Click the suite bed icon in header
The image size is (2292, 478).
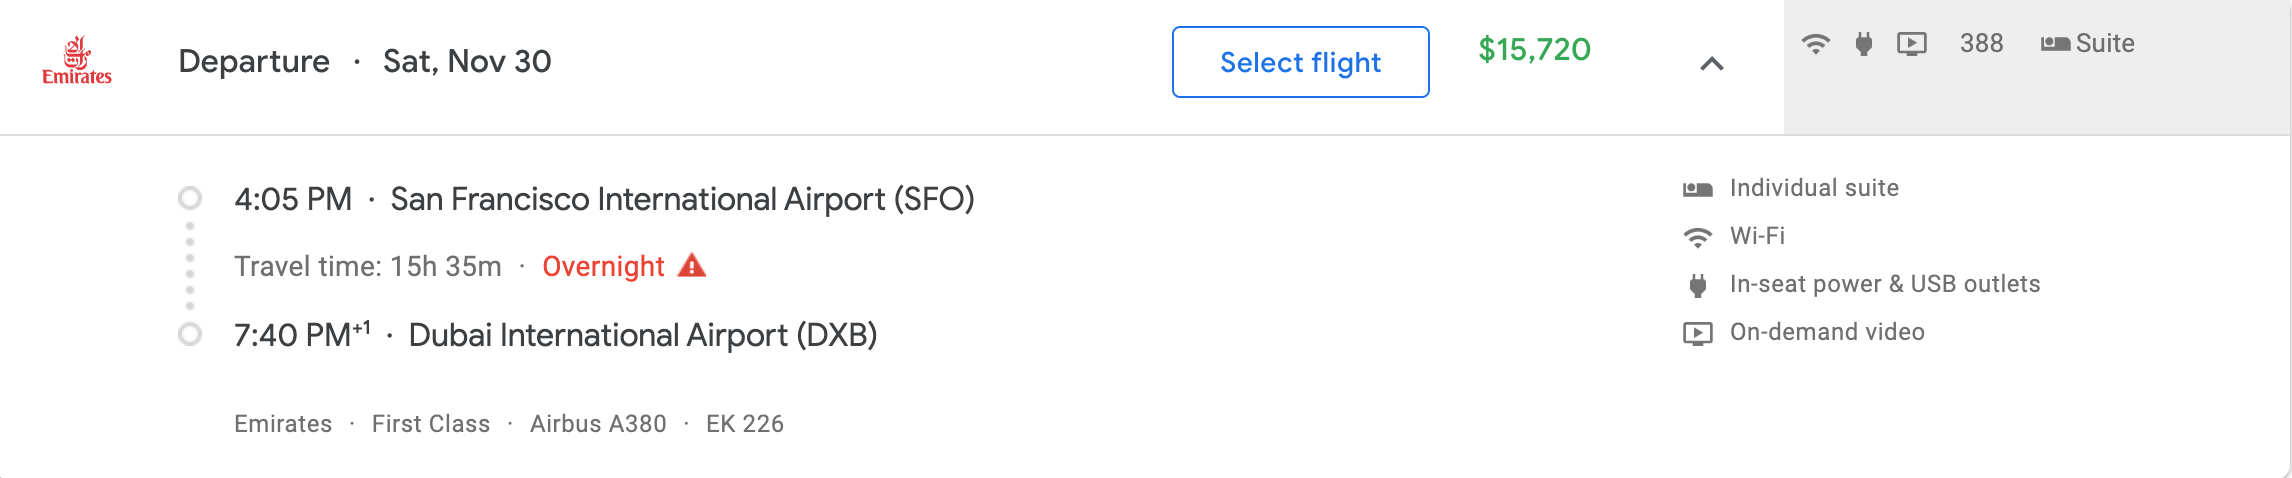pos(2055,44)
